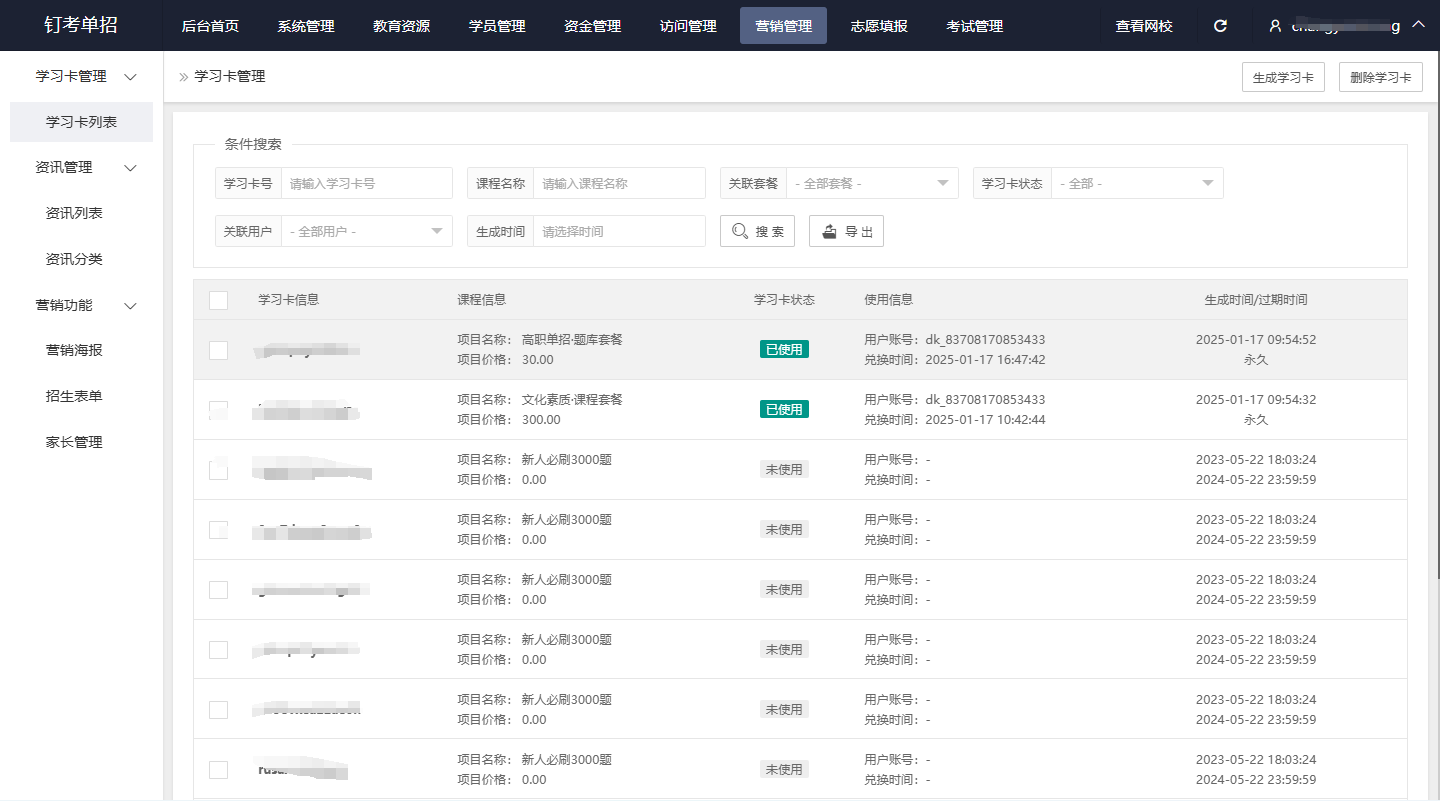Click the 钉考单招 logo

tap(81, 25)
